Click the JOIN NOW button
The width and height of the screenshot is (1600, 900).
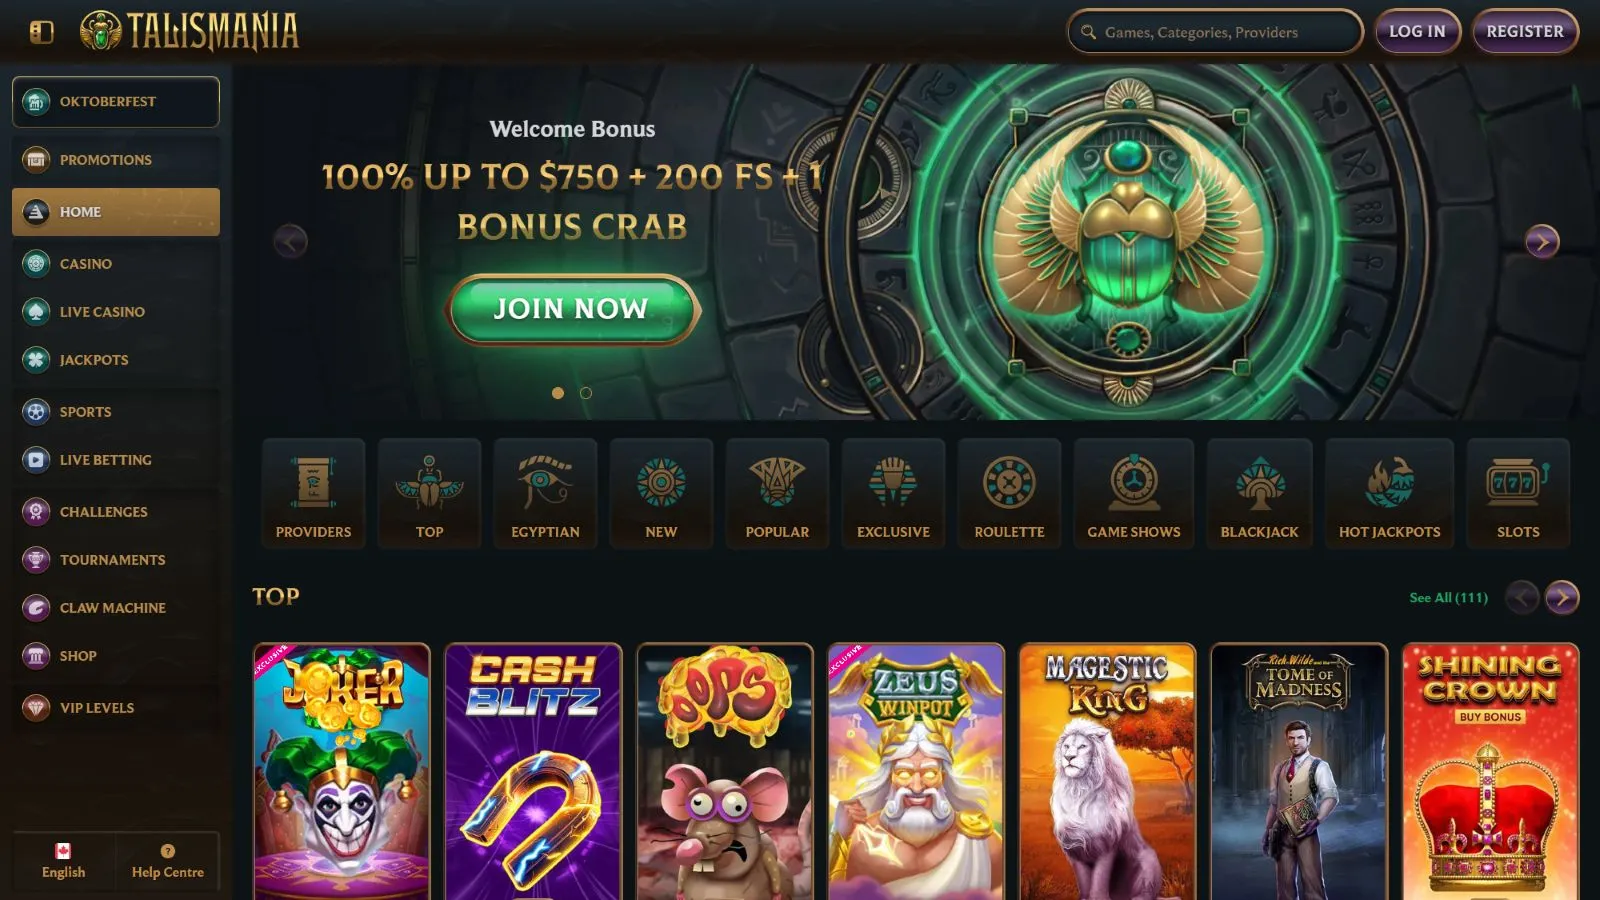pyautogui.click(x=572, y=309)
